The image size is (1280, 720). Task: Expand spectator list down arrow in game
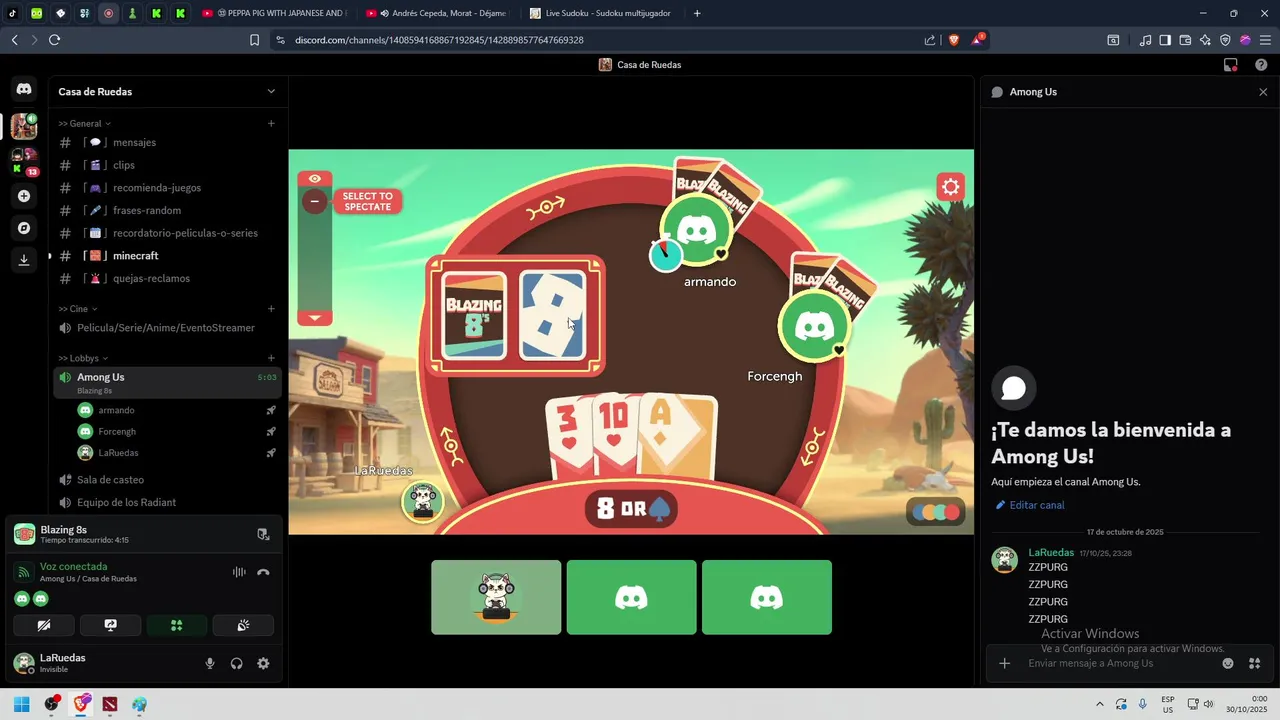315,317
